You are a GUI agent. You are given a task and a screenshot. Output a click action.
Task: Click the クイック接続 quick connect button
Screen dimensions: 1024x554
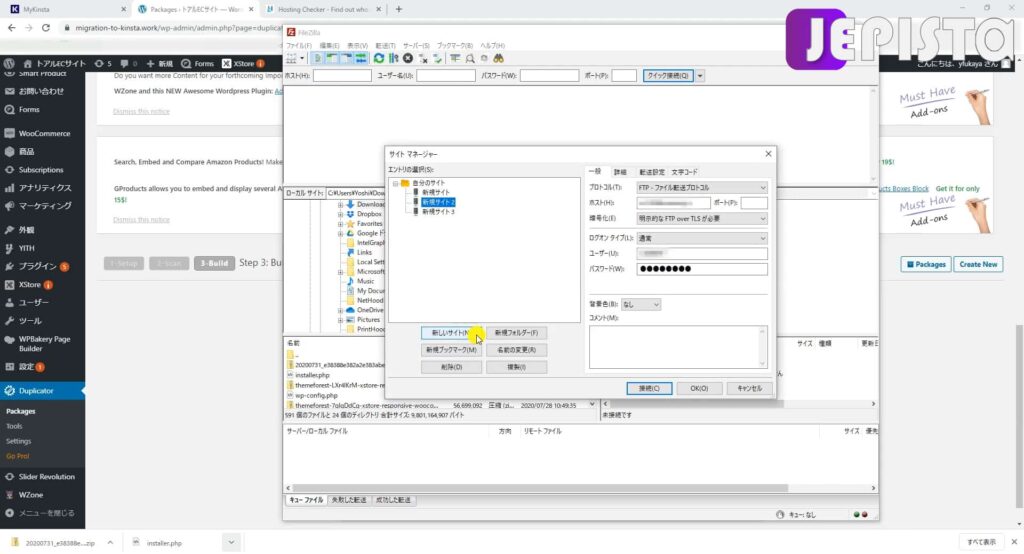click(x=667, y=76)
